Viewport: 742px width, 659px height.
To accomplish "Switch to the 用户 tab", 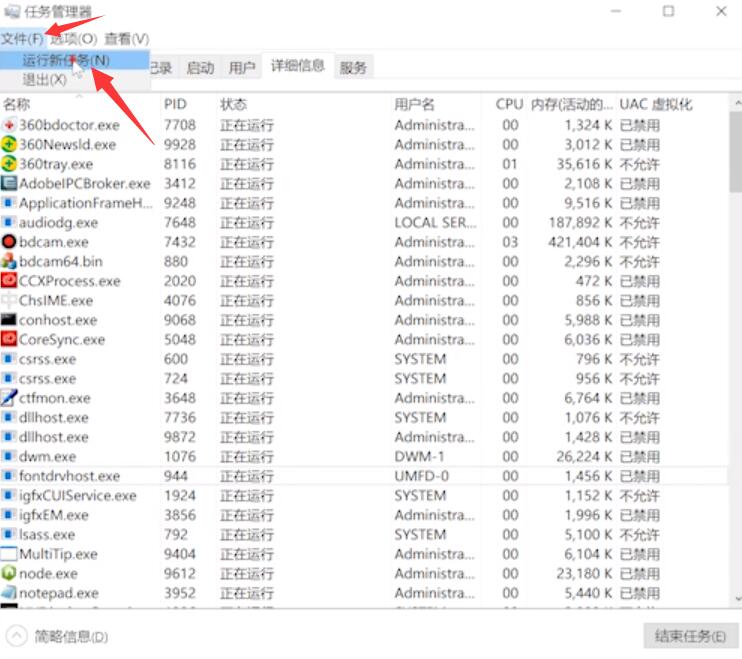I will pos(242,68).
